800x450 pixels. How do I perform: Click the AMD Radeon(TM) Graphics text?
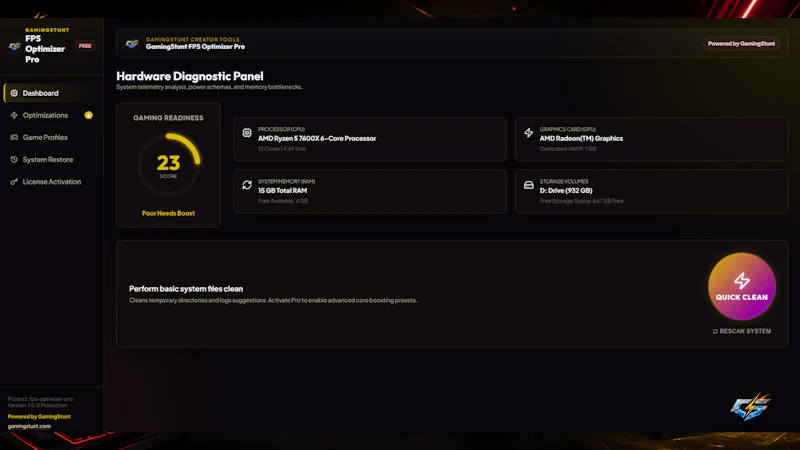pyautogui.click(x=581, y=138)
